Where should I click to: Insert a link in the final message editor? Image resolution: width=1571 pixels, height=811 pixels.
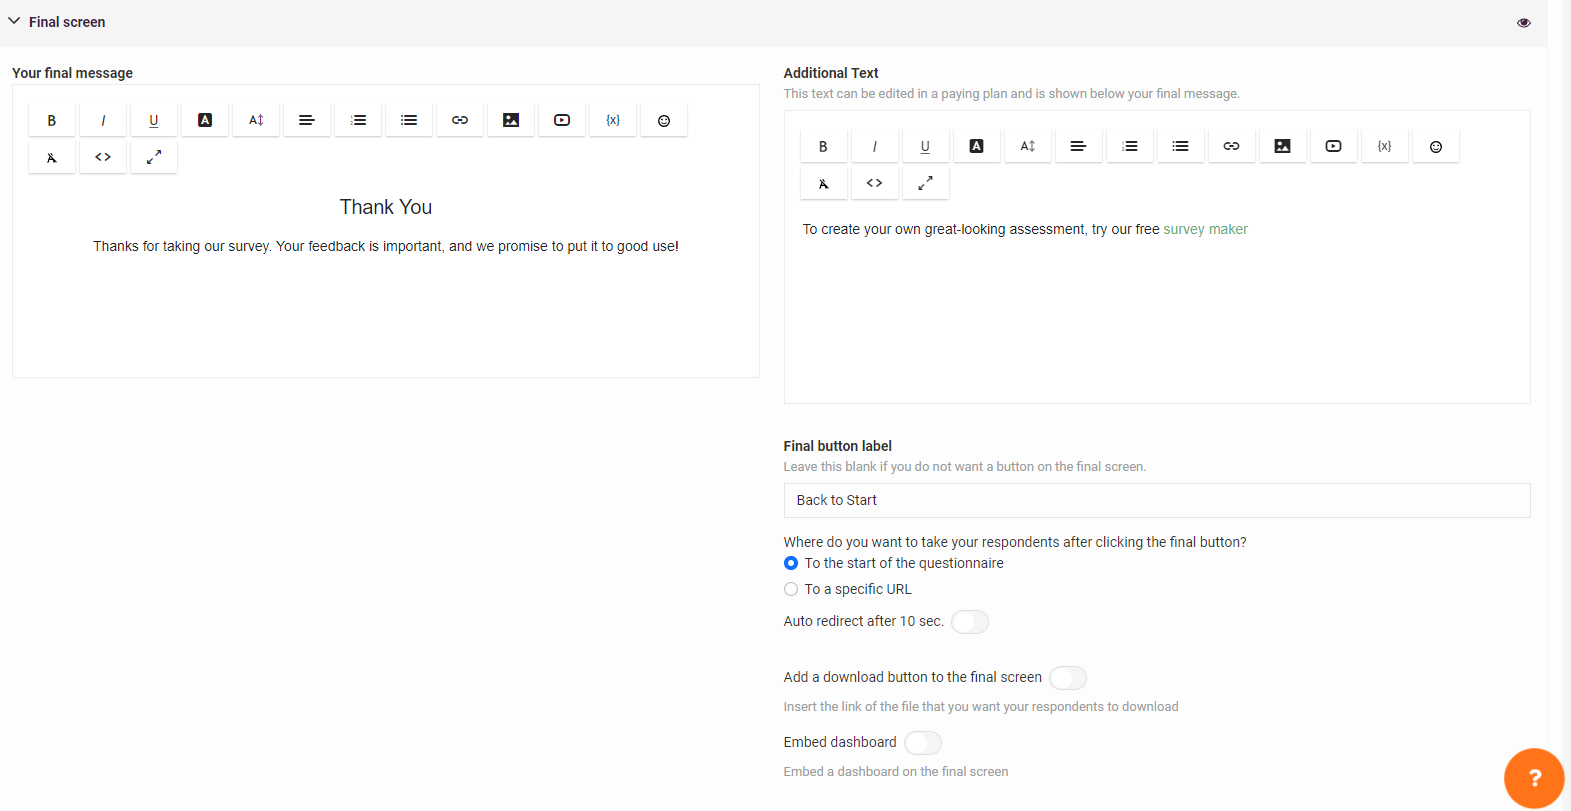[x=460, y=120]
